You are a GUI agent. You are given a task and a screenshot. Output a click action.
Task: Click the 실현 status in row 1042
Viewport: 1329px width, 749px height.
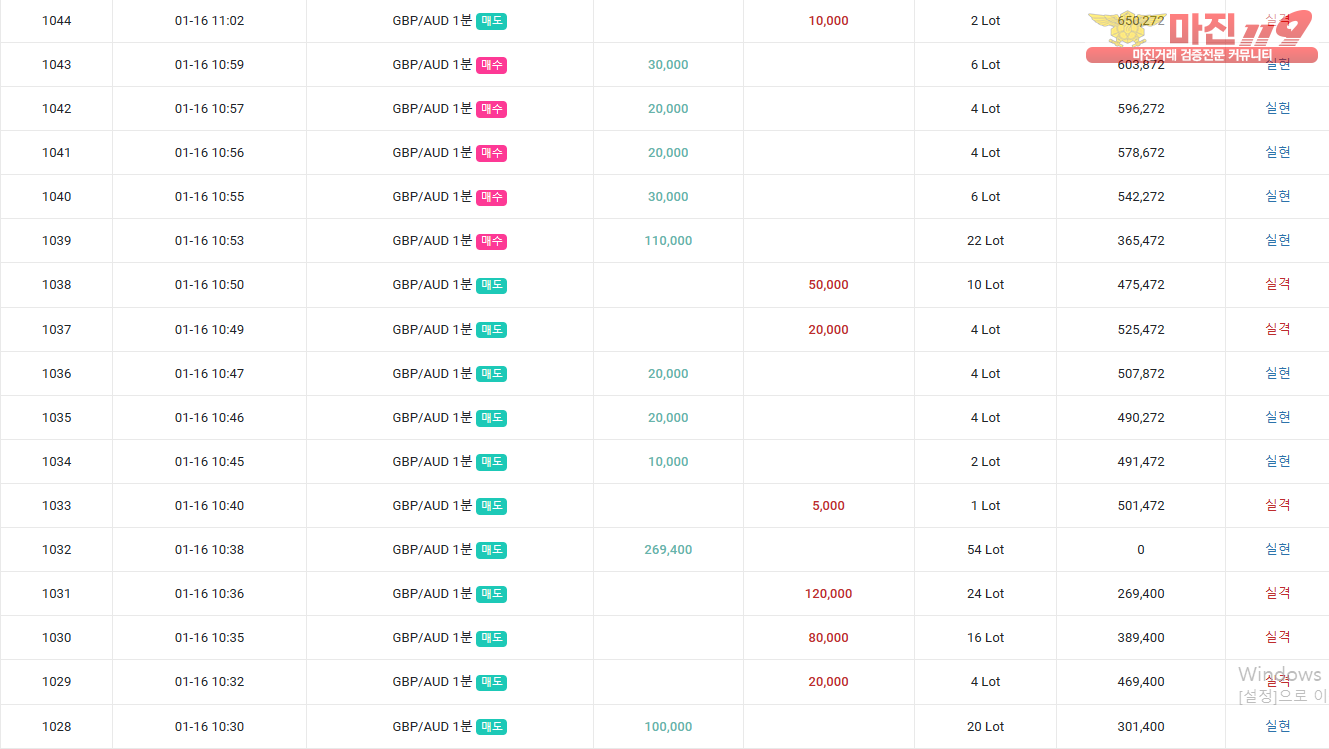point(1277,108)
